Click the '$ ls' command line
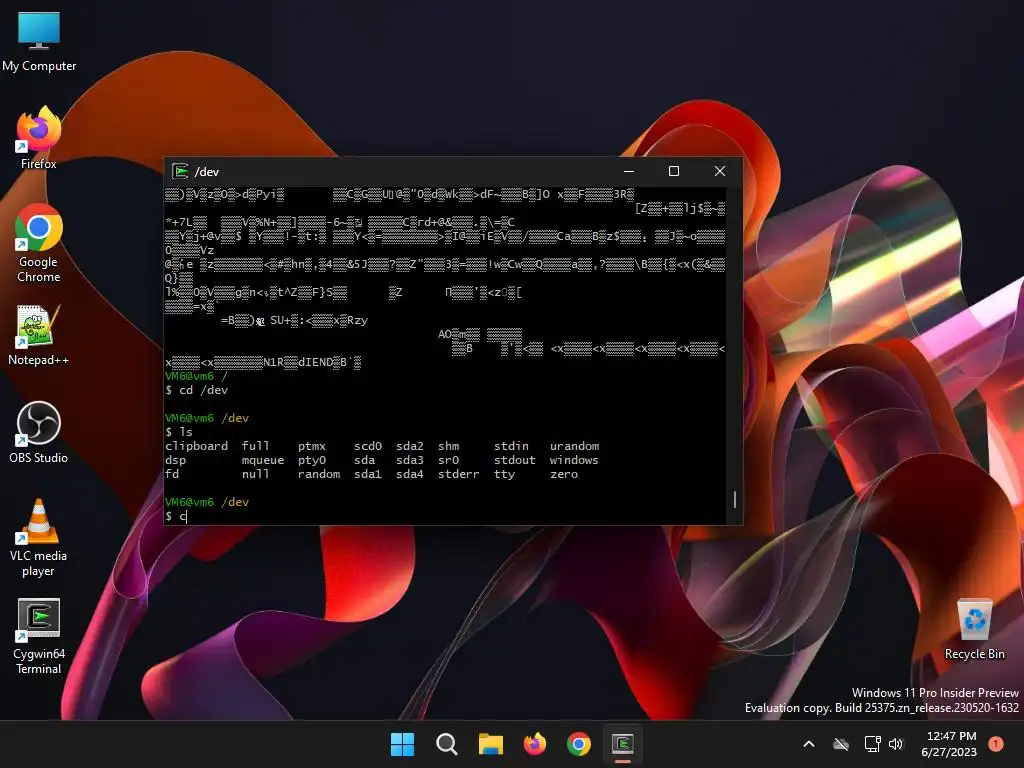The image size is (1024, 768). 179,432
